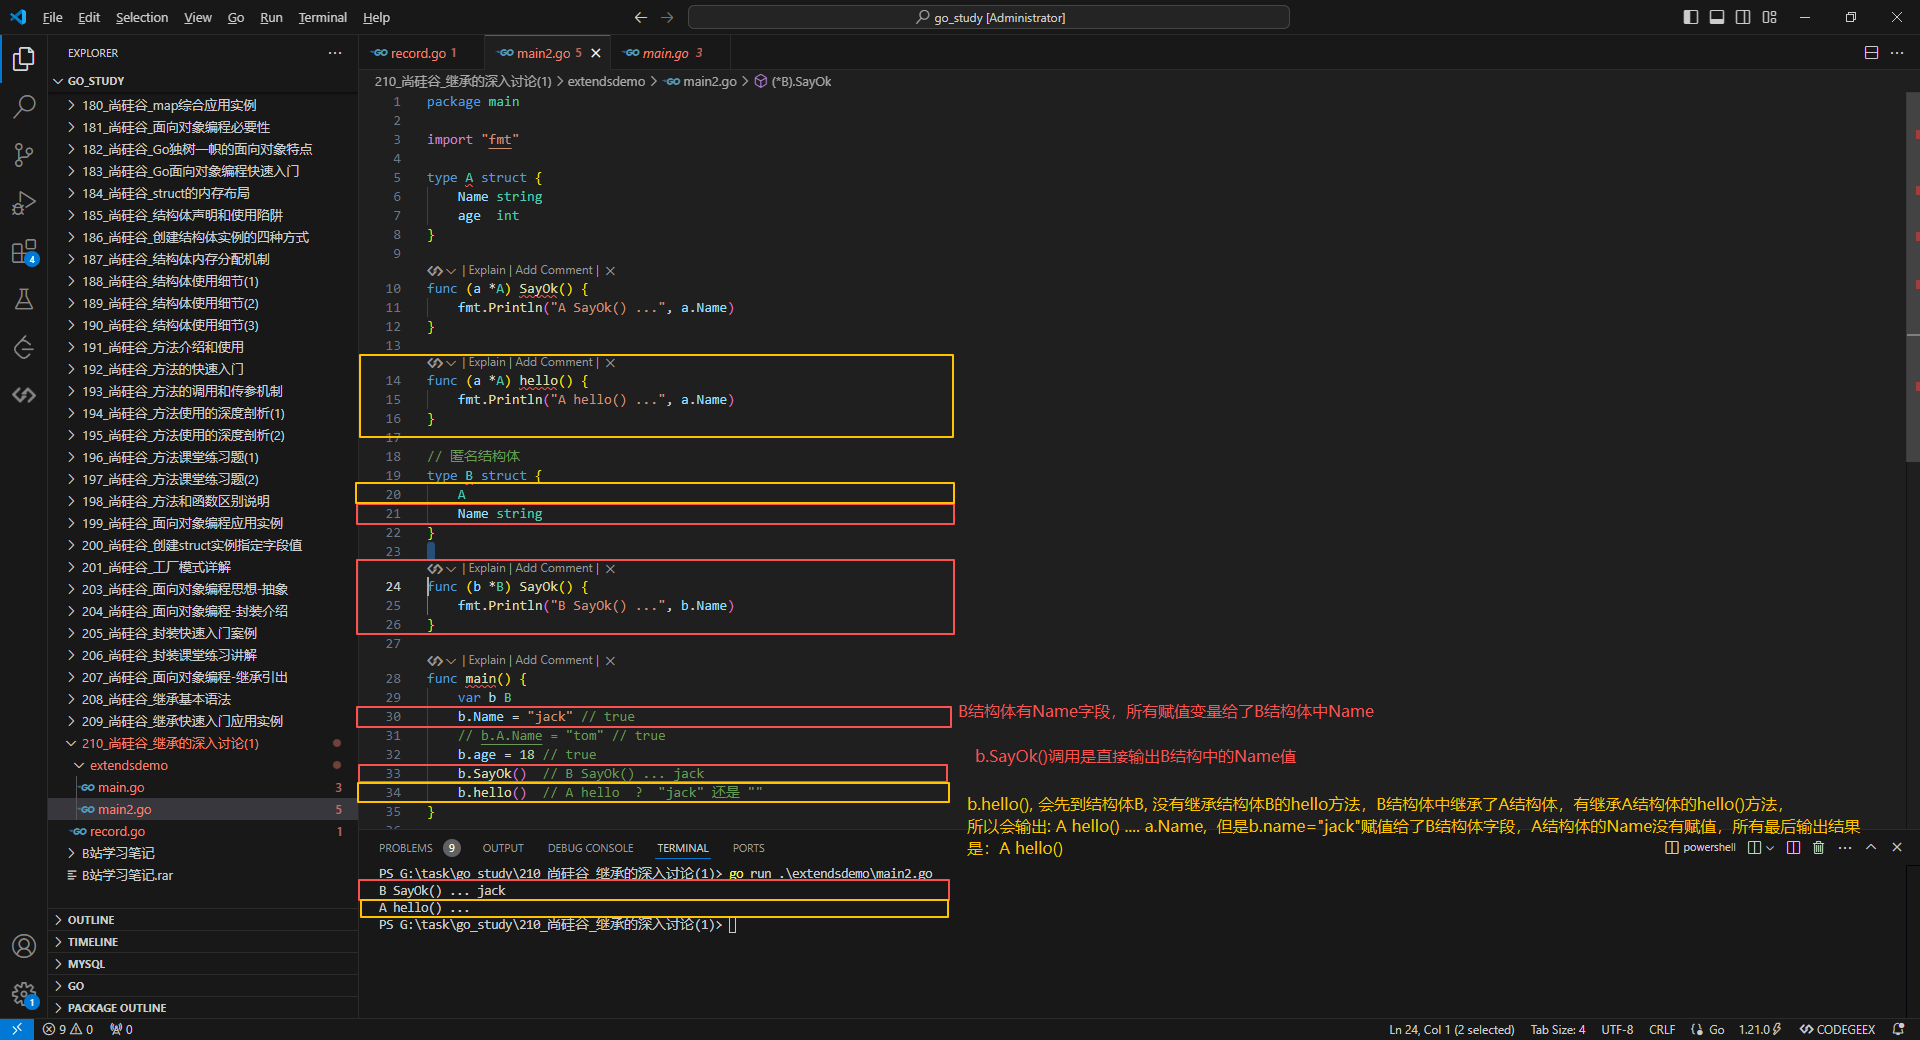Close the main2.go editor tab
1920x1040 pixels.
[596, 53]
